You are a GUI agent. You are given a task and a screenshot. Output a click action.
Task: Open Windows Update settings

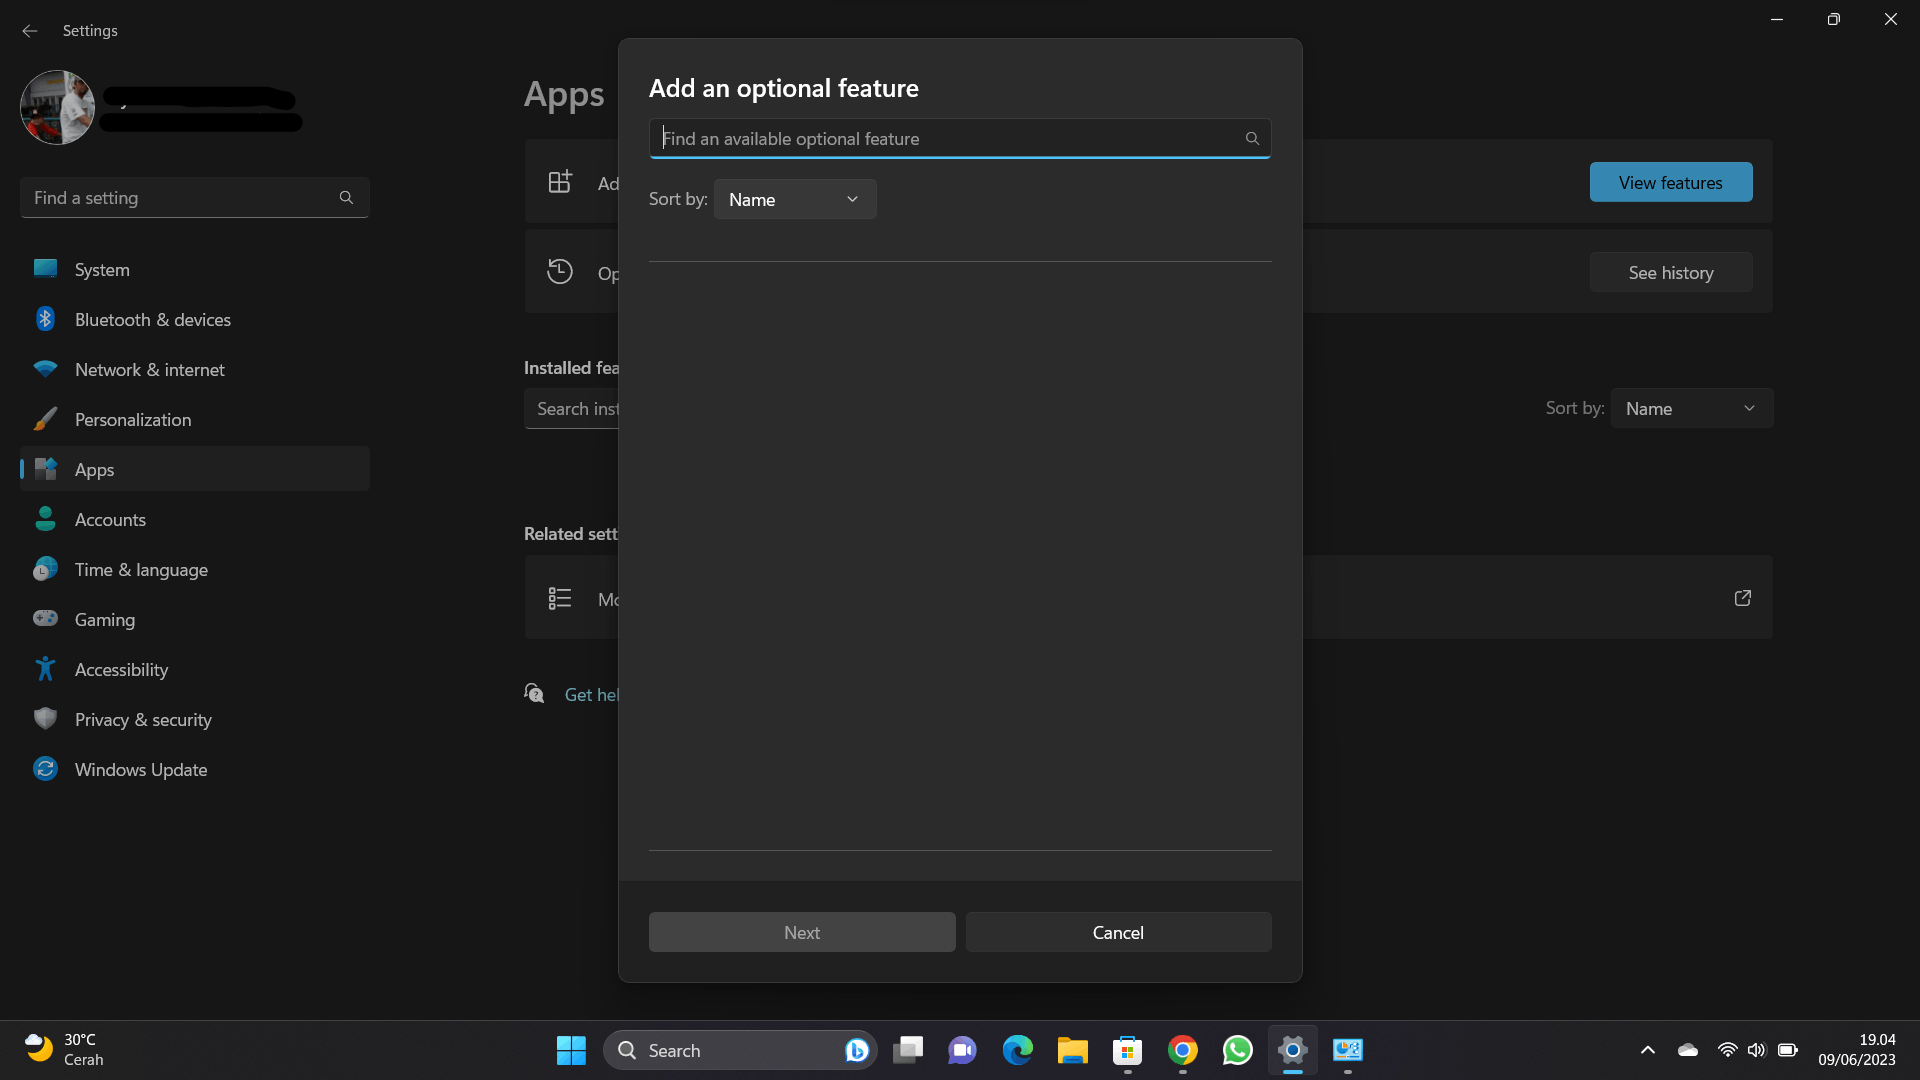(140, 769)
